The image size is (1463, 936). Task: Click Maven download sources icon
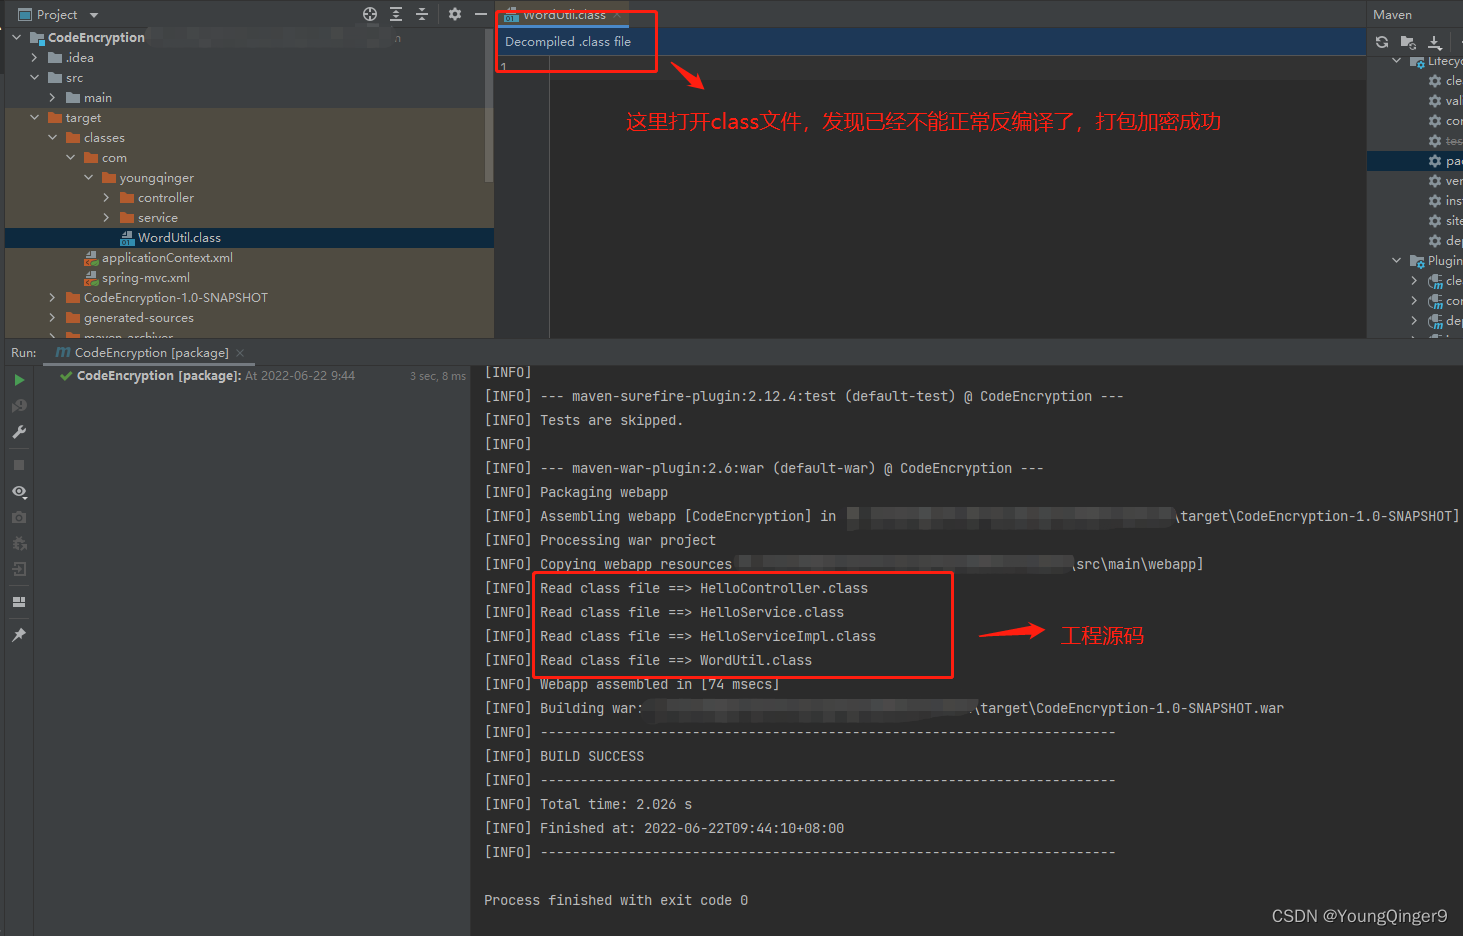(1435, 42)
